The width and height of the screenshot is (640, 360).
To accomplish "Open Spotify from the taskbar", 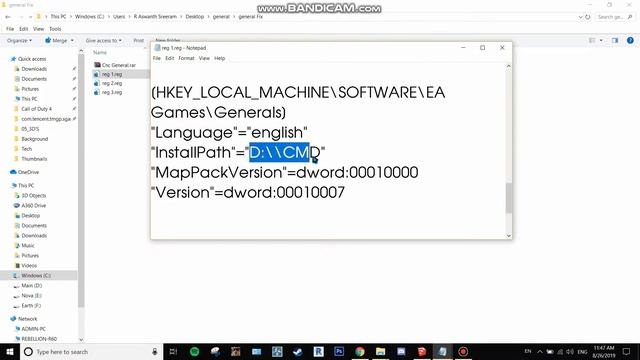I will point(194,351).
